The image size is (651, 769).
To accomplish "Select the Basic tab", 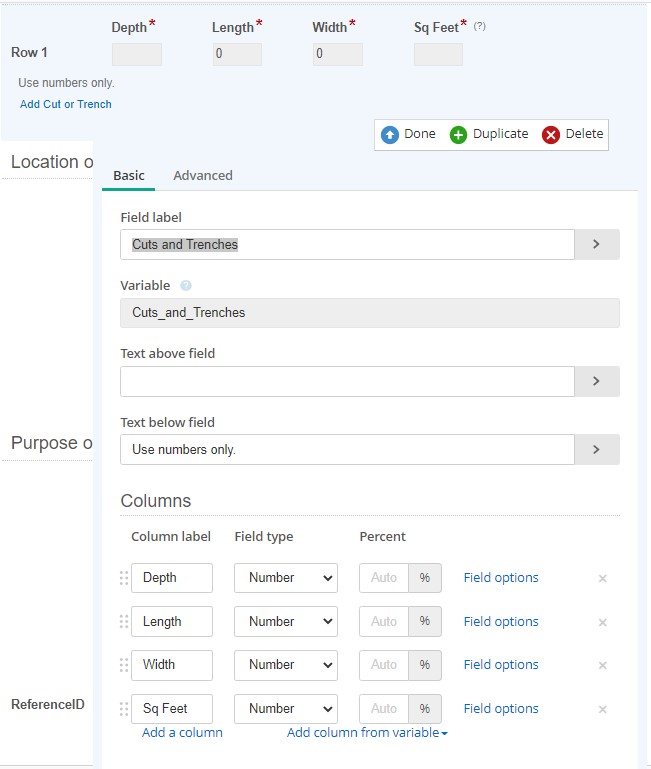I will [x=129, y=175].
